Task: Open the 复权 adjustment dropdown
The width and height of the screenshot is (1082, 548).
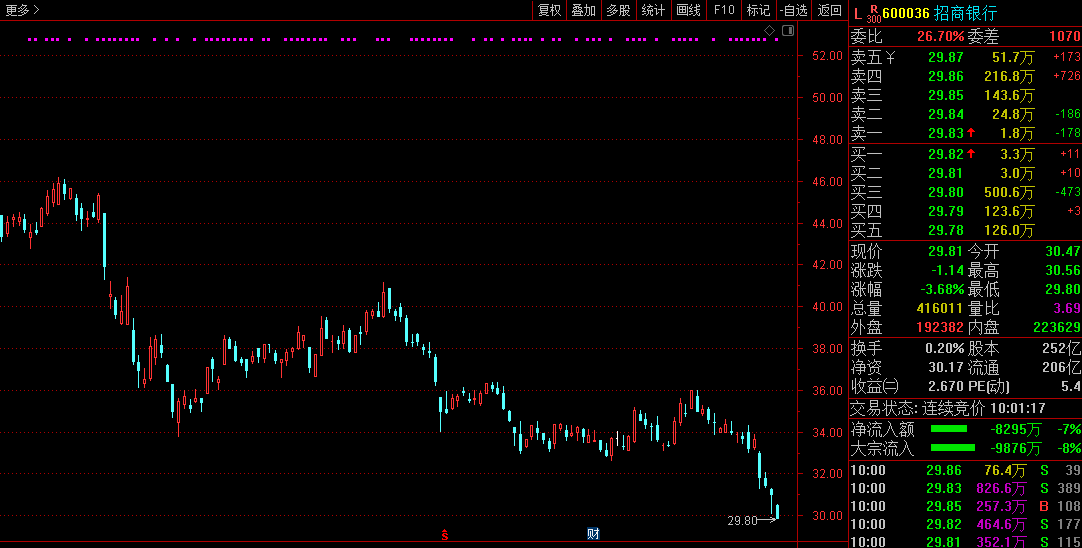Action: click(x=550, y=10)
